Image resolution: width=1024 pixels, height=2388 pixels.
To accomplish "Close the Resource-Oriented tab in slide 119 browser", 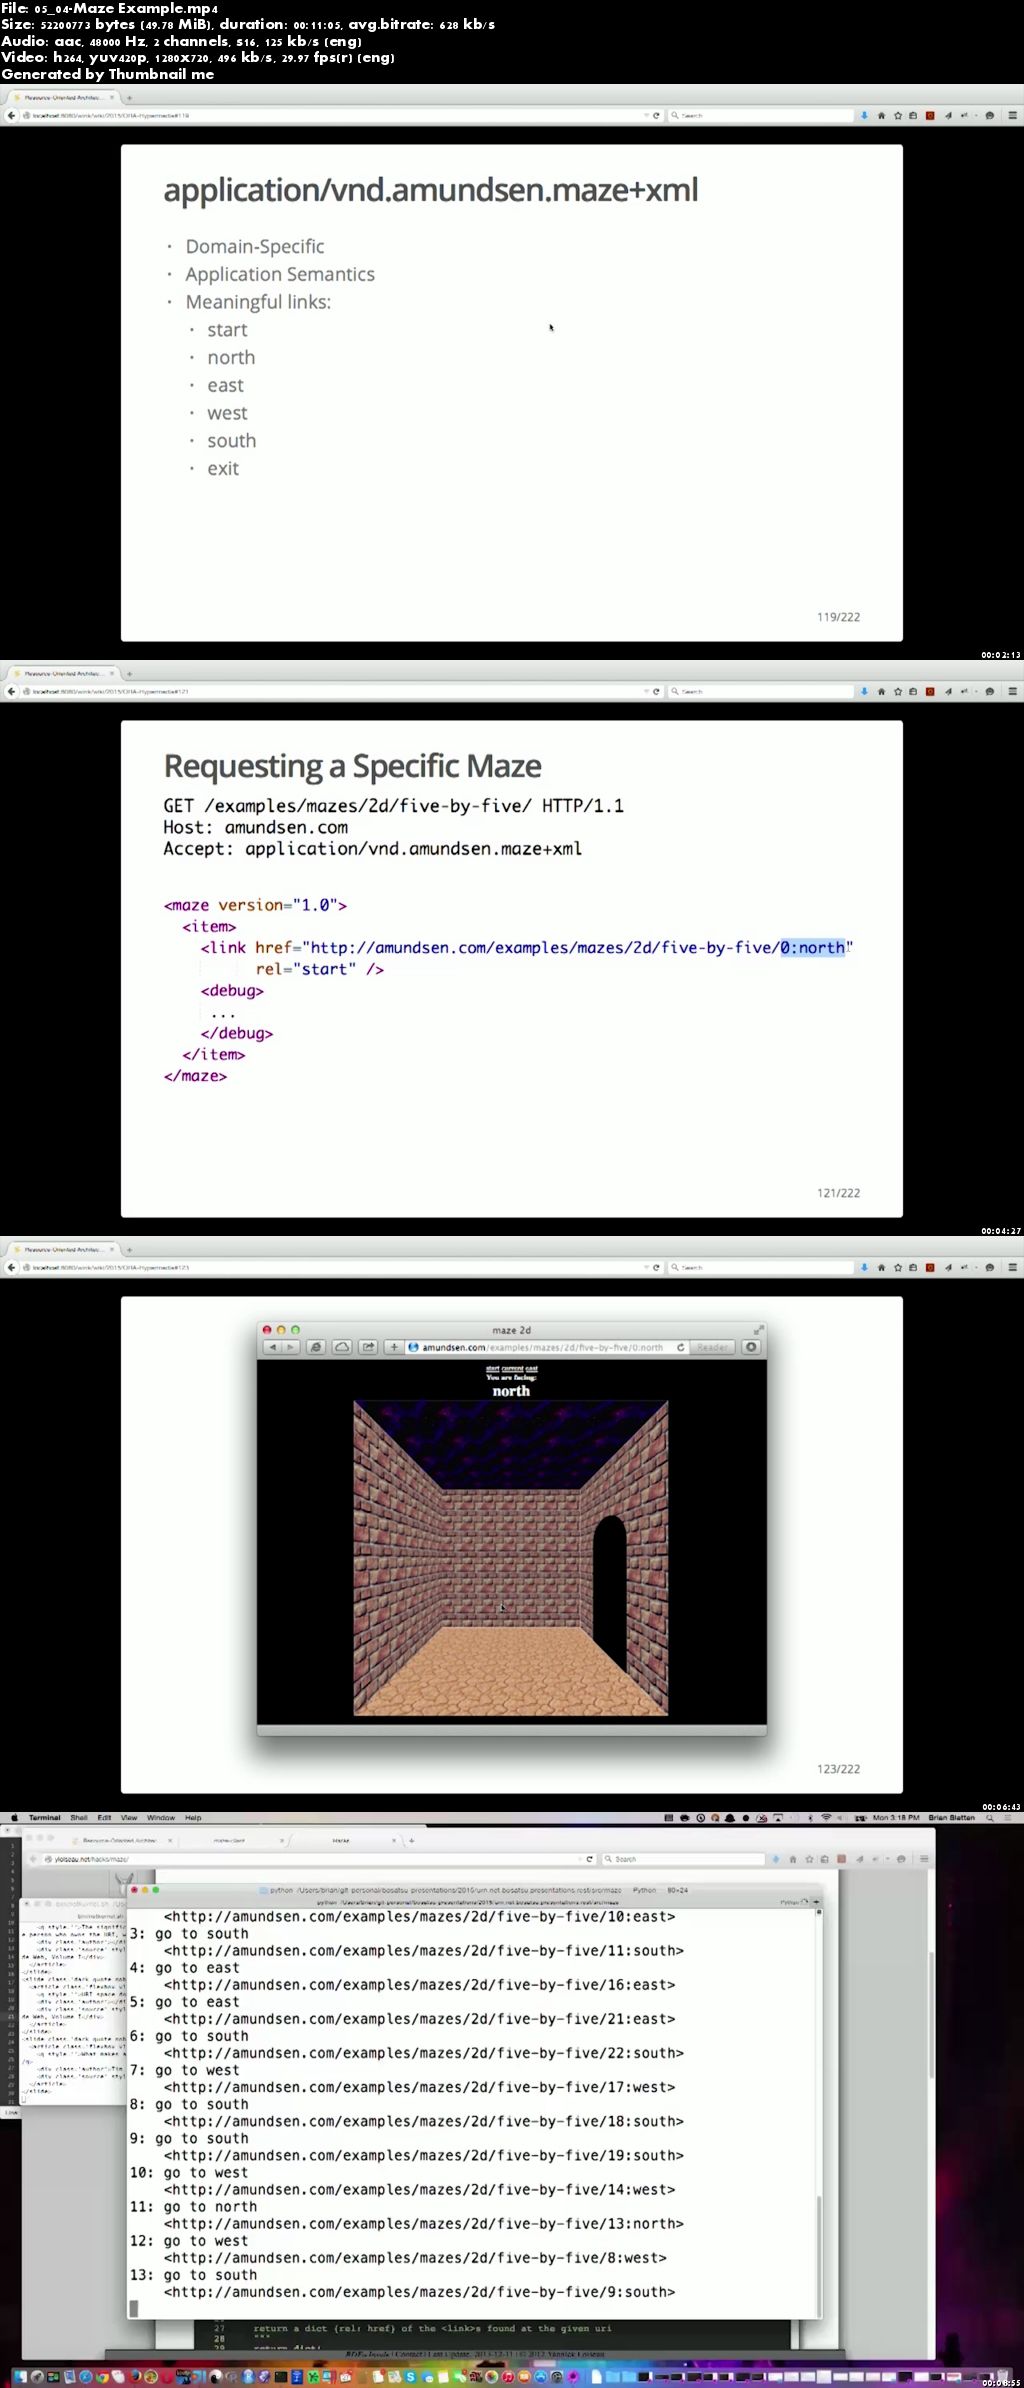I will [x=112, y=98].
